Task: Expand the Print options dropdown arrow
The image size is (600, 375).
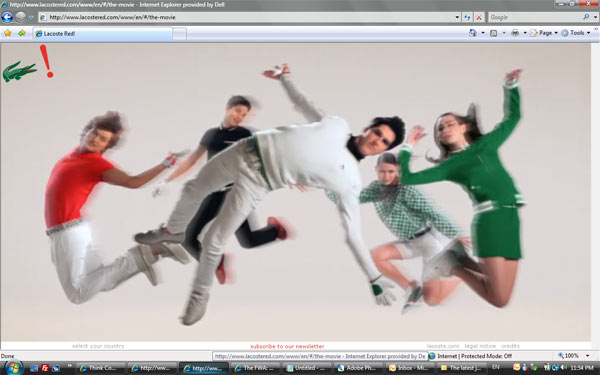Action: pyautogui.click(x=525, y=33)
